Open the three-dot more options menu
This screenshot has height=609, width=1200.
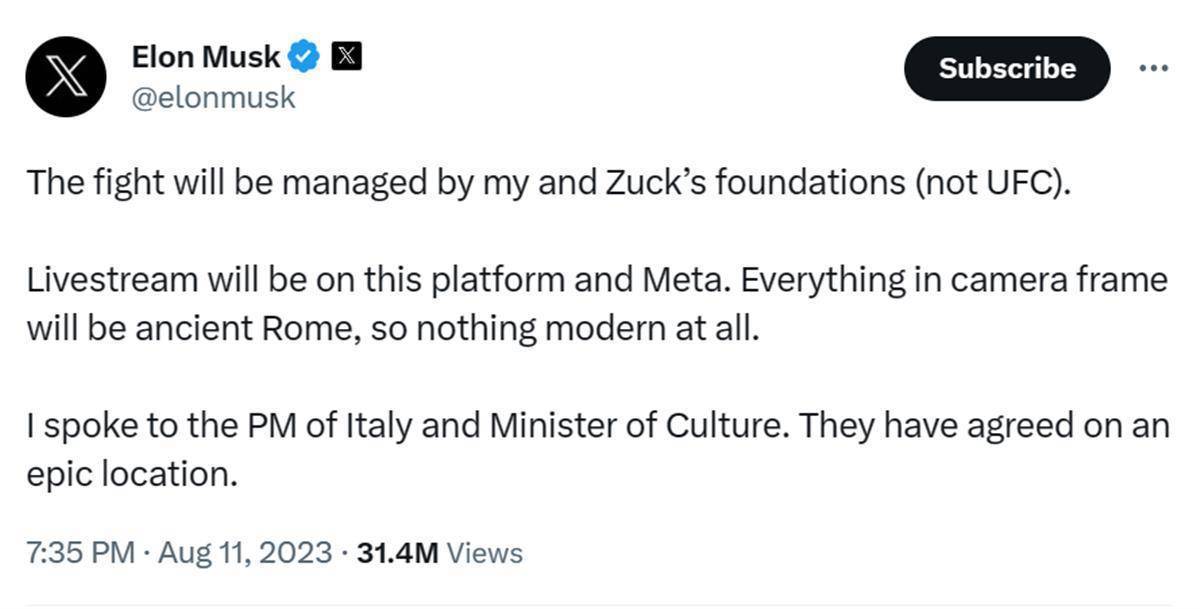[1154, 68]
